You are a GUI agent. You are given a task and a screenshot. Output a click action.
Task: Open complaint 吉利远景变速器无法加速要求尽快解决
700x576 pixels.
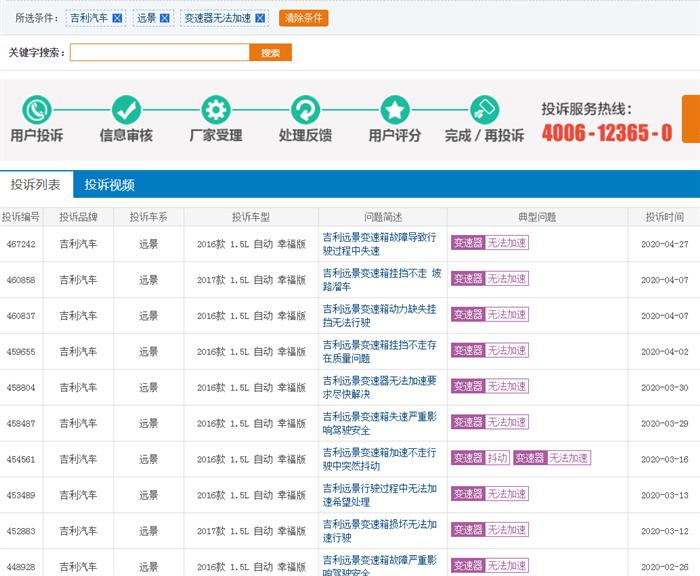pos(379,387)
